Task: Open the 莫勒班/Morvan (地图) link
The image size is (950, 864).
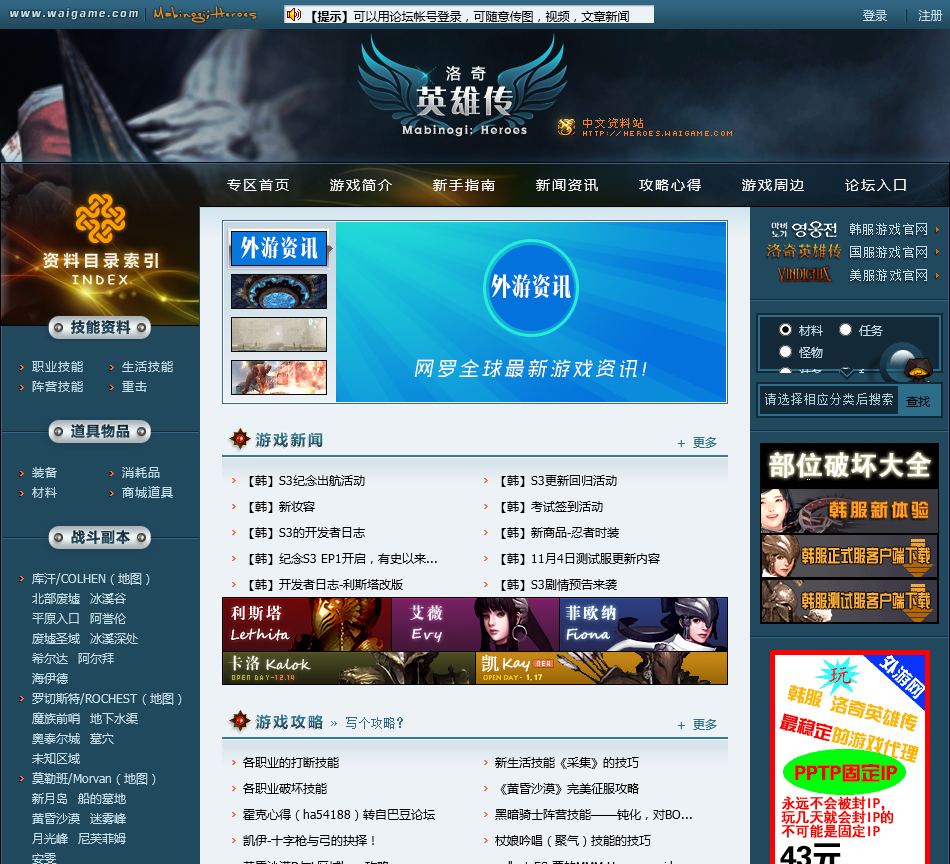Action: [x=94, y=779]
